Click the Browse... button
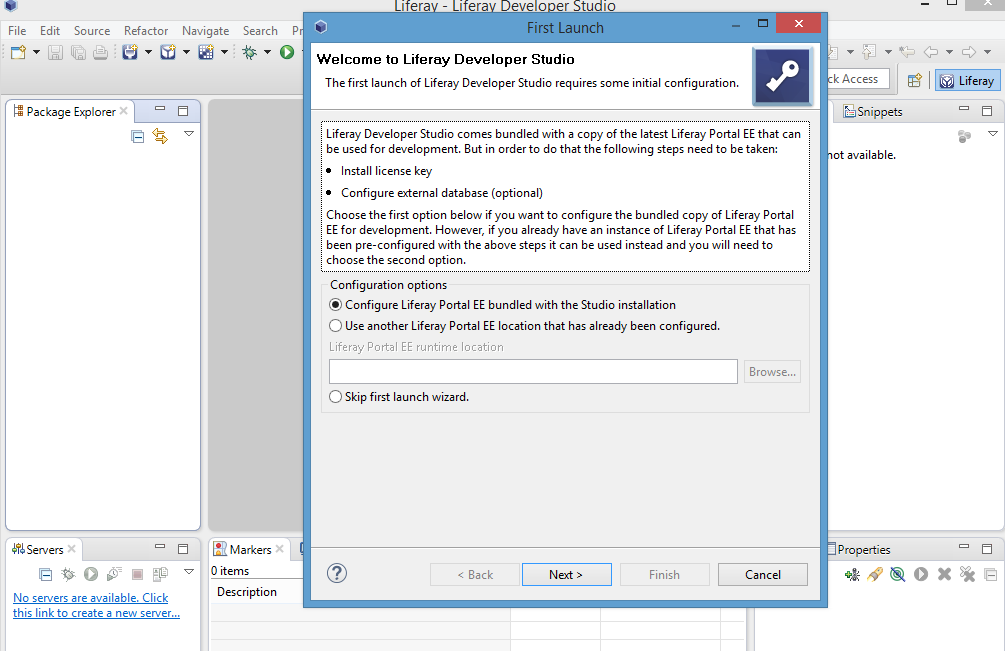 772,372
